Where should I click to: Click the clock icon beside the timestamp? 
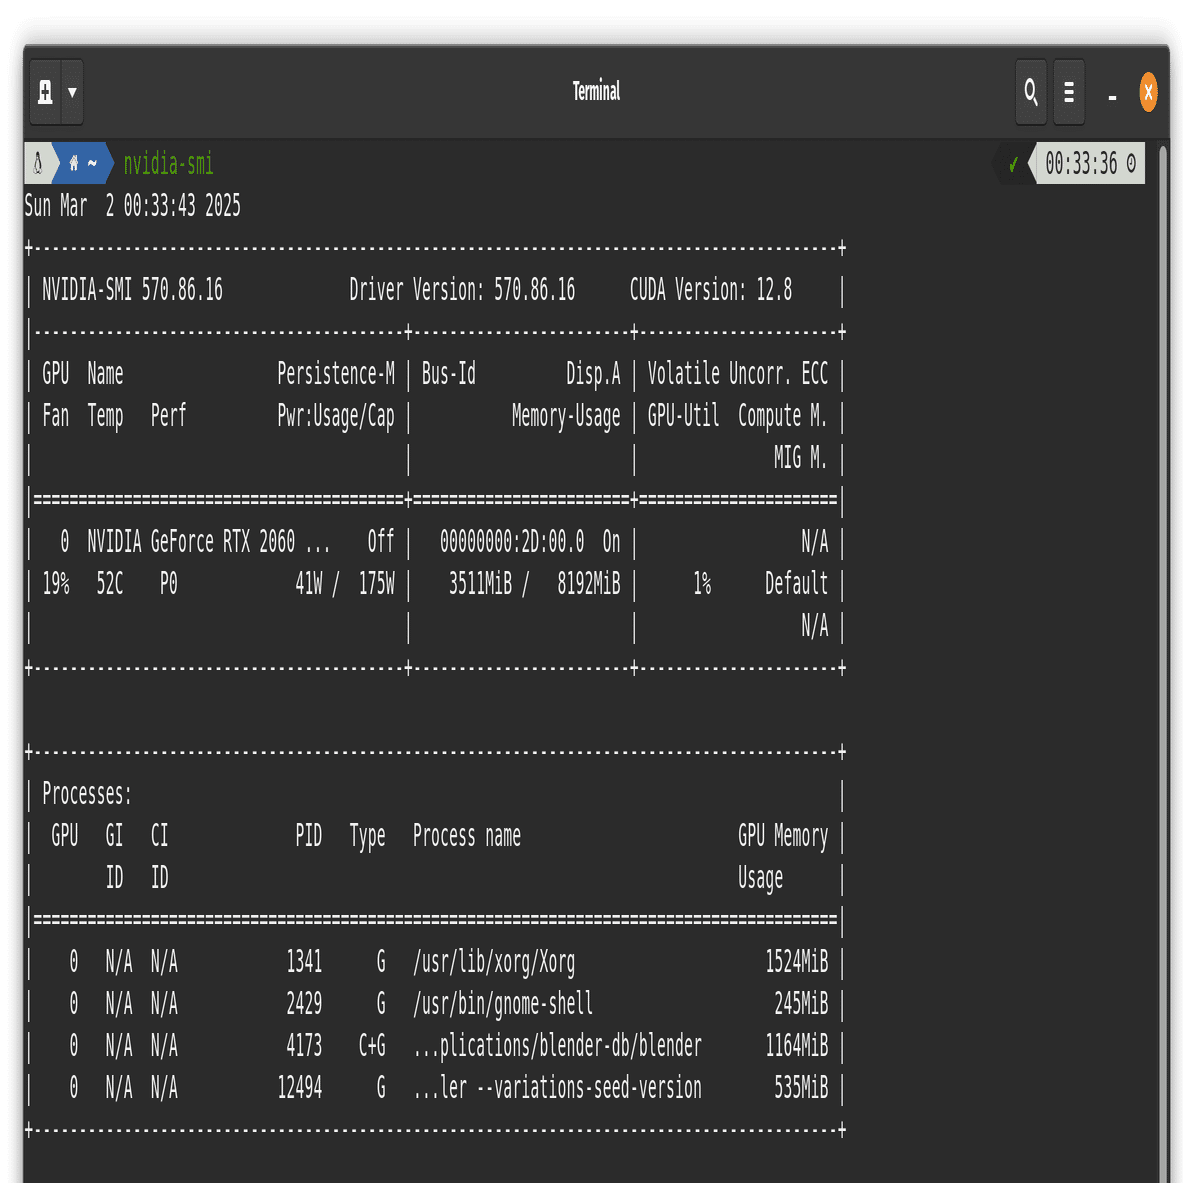tap(1131, 163)
